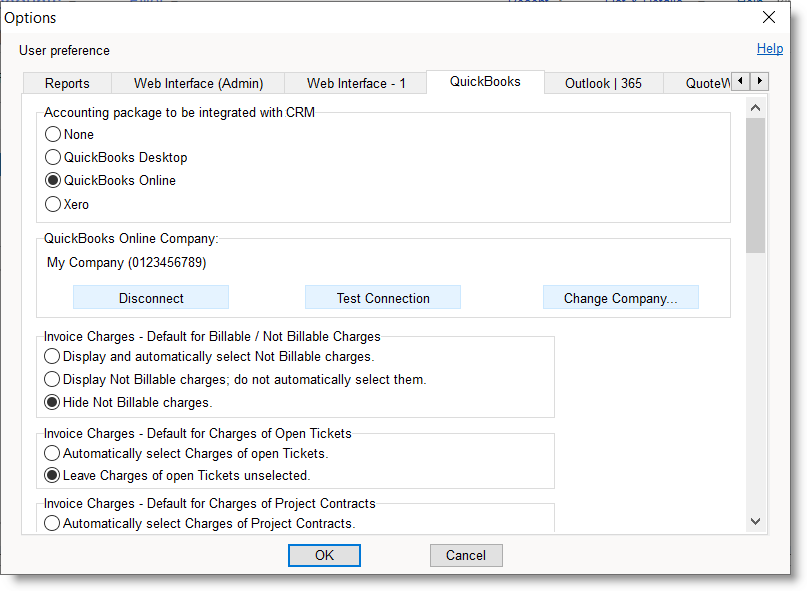Close the Options dialog window
This screenshot has height=591, width=807.
pyautogui.click(x=769, y=17)
